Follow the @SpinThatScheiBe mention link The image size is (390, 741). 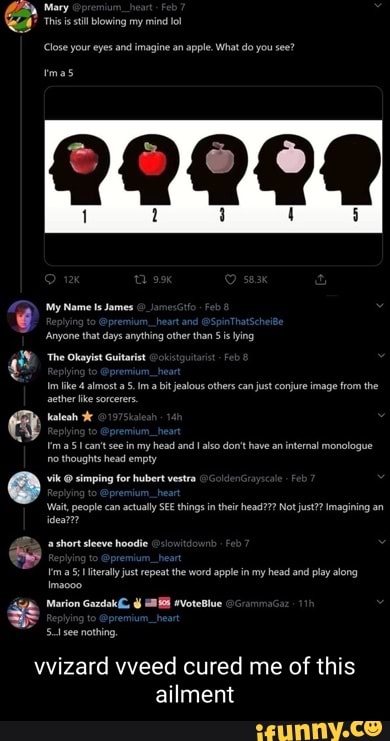pyautogui.click(x=243, y=321)
